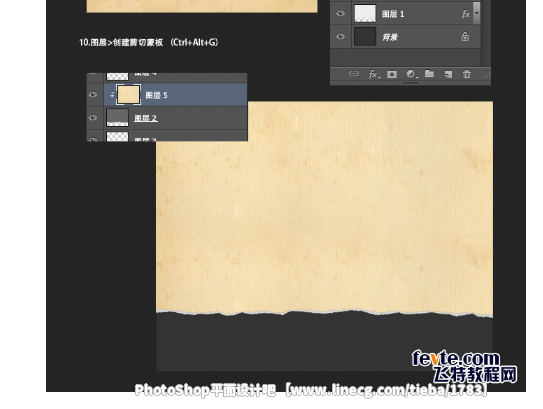Click the layer name 图层 1
The width and height of the screenshot is (543, 409).
pos(393,14)
